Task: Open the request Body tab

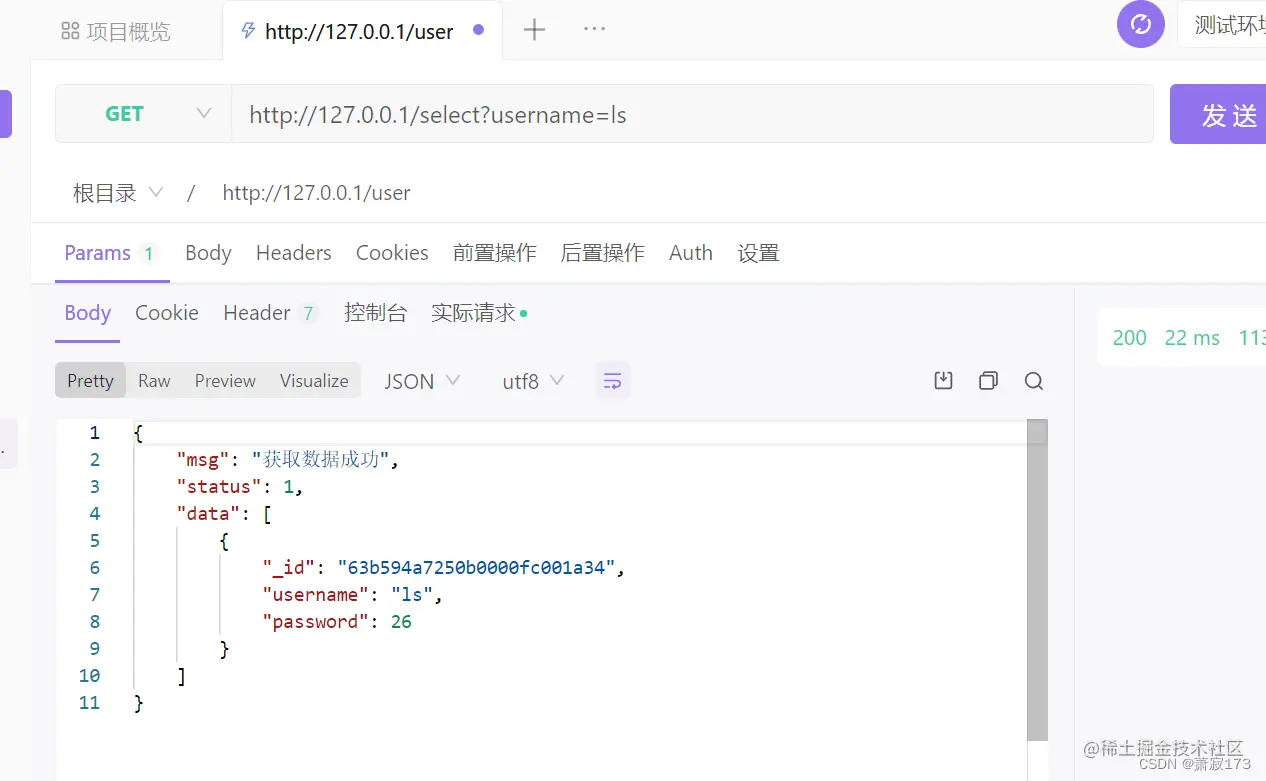Action: [x=208, y=253]
